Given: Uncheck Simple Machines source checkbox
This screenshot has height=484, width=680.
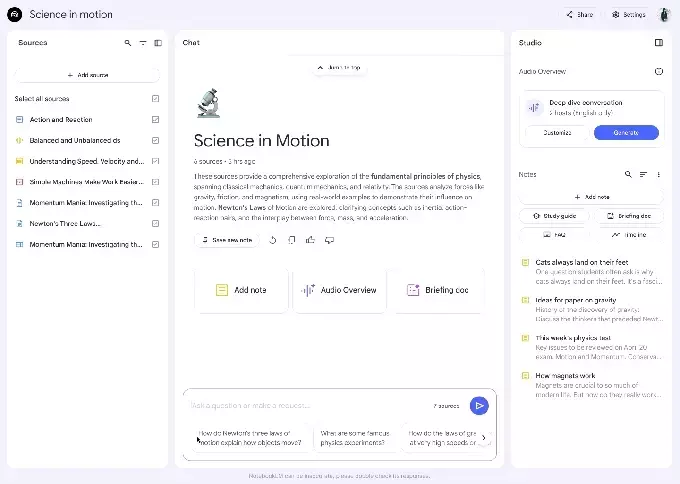Looking at the screenshot, I should [x=156, y=182].
